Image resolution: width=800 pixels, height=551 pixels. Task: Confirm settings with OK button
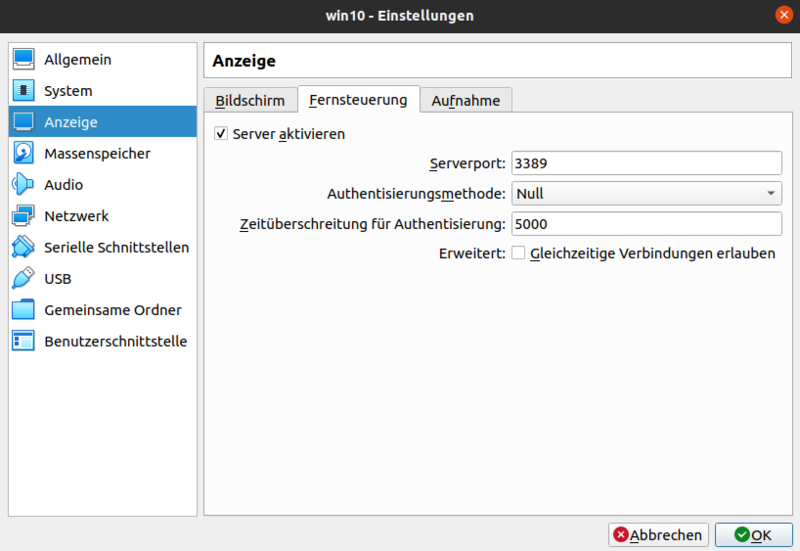tap(753, 535)
